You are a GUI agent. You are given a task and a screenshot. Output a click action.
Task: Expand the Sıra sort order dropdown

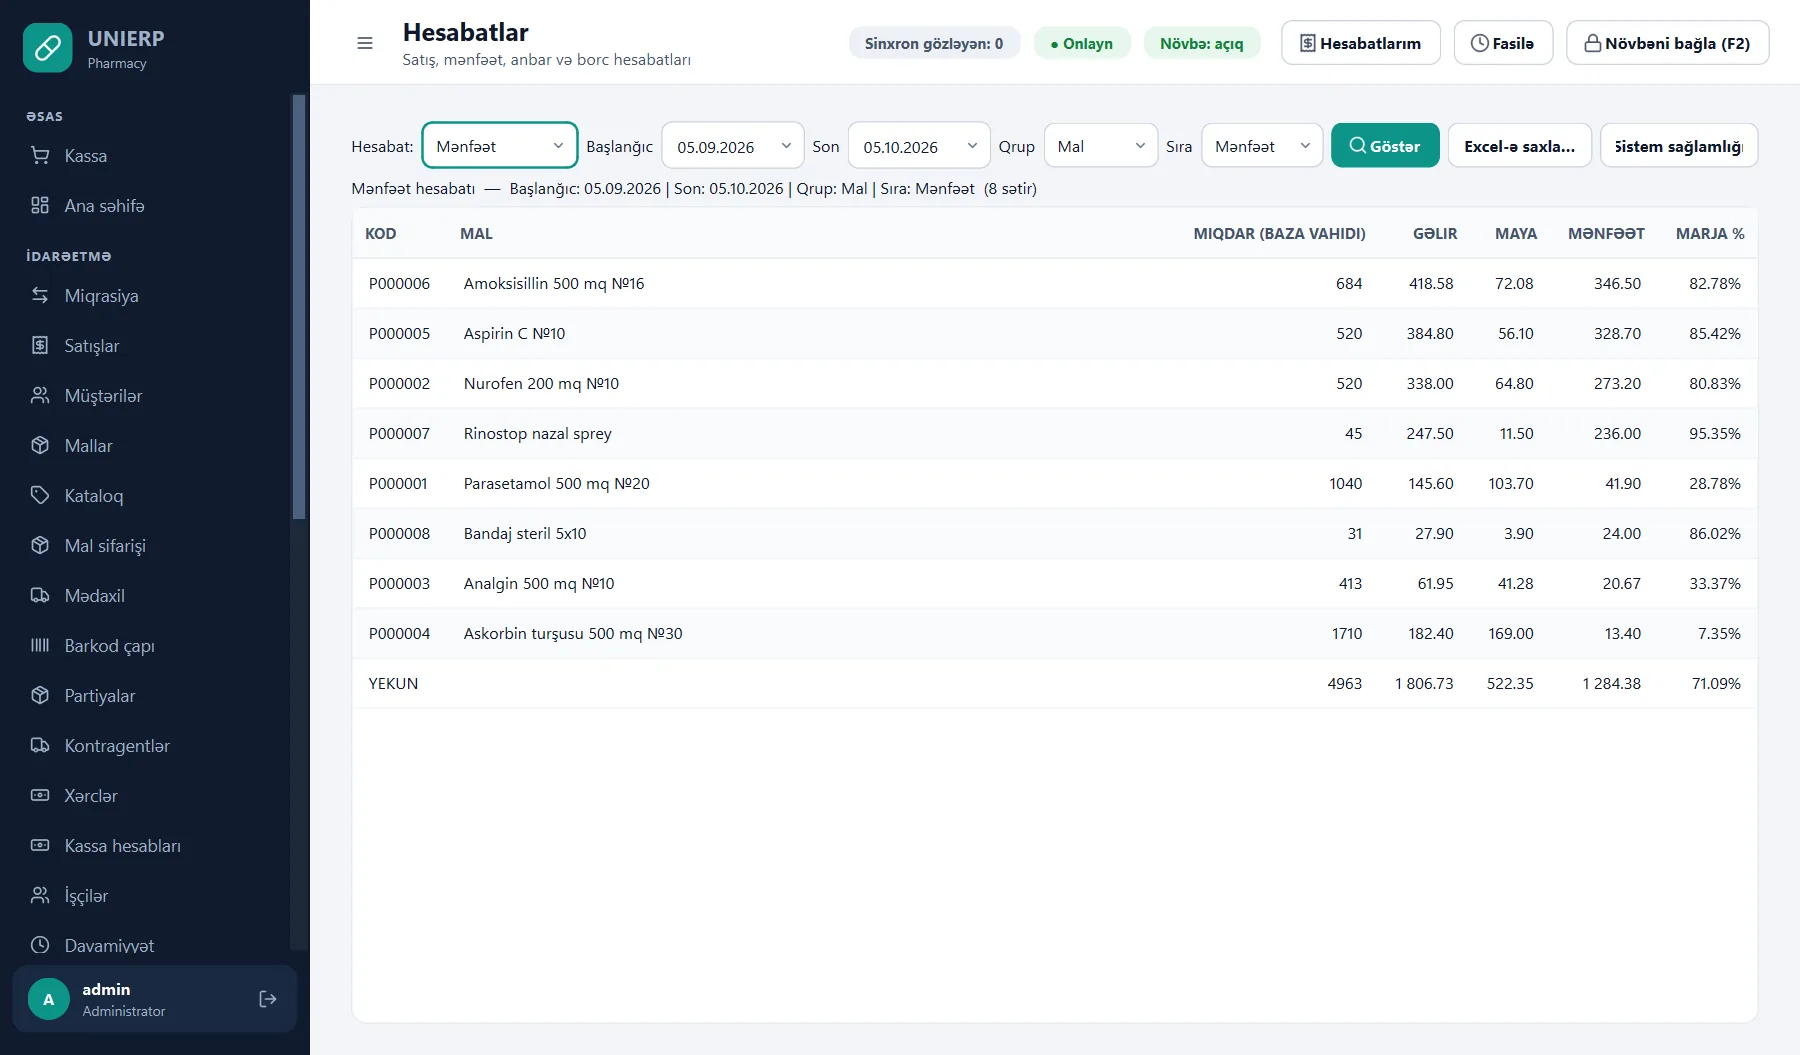(1262, 146)
